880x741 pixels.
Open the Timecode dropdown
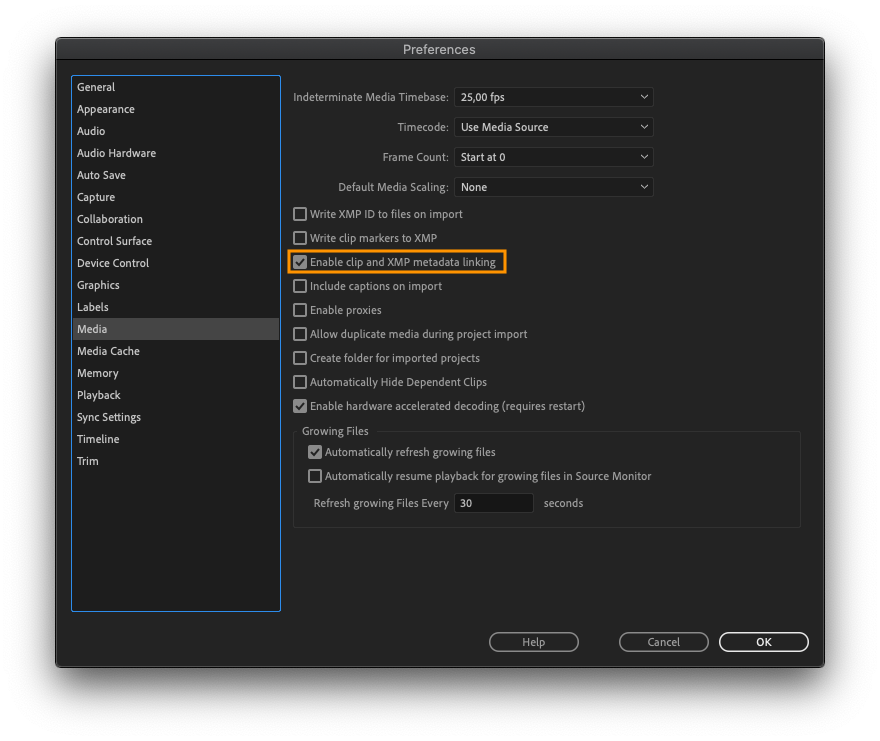click(x=553, y=127)
